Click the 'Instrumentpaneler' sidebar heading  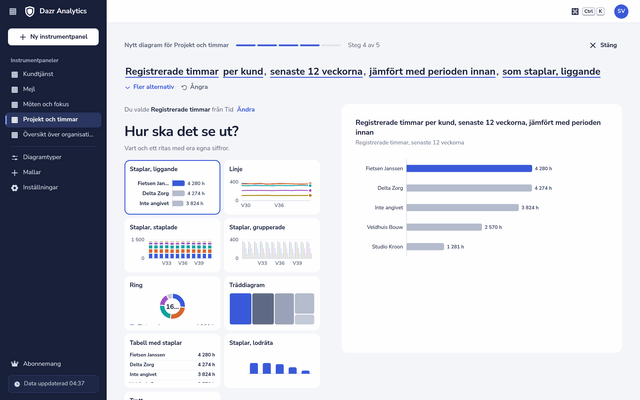[35, 60]
